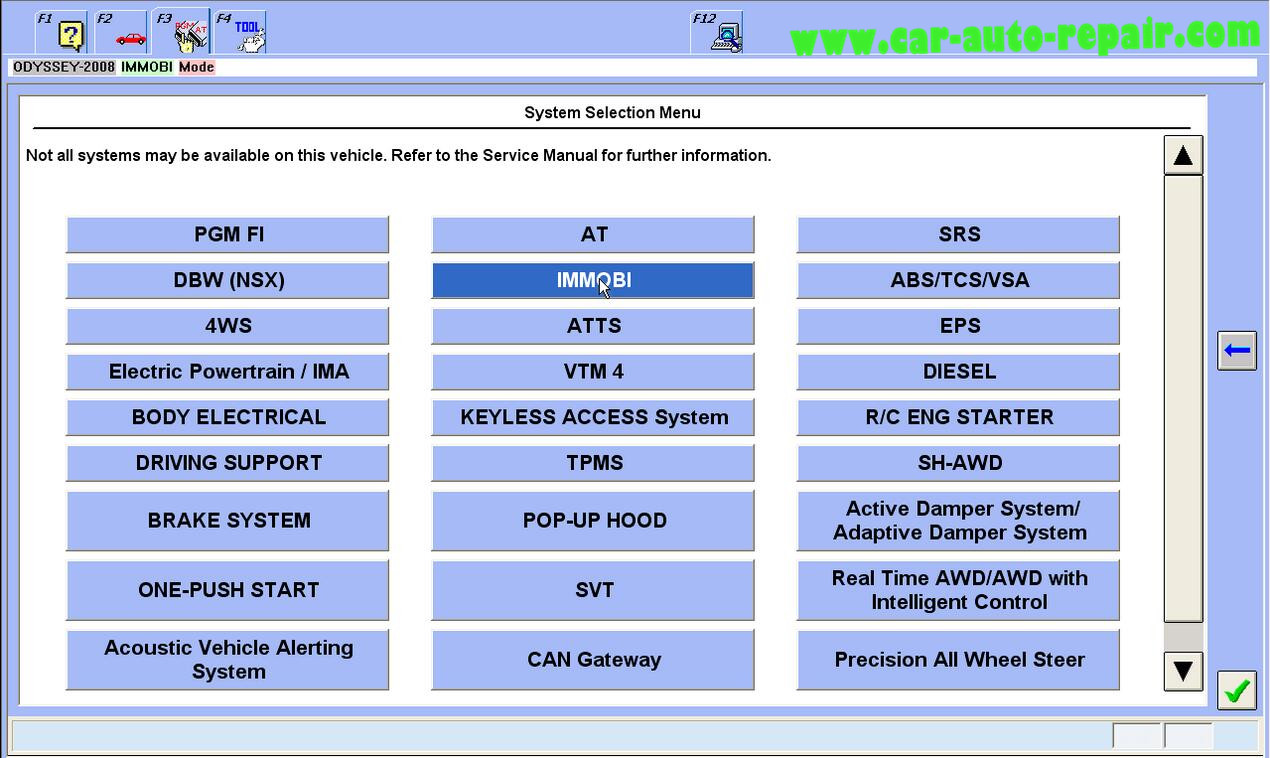The height and width of the screenshot is (758, 1270).
Task: Select the SRS system
Action: tap(957, 234)
